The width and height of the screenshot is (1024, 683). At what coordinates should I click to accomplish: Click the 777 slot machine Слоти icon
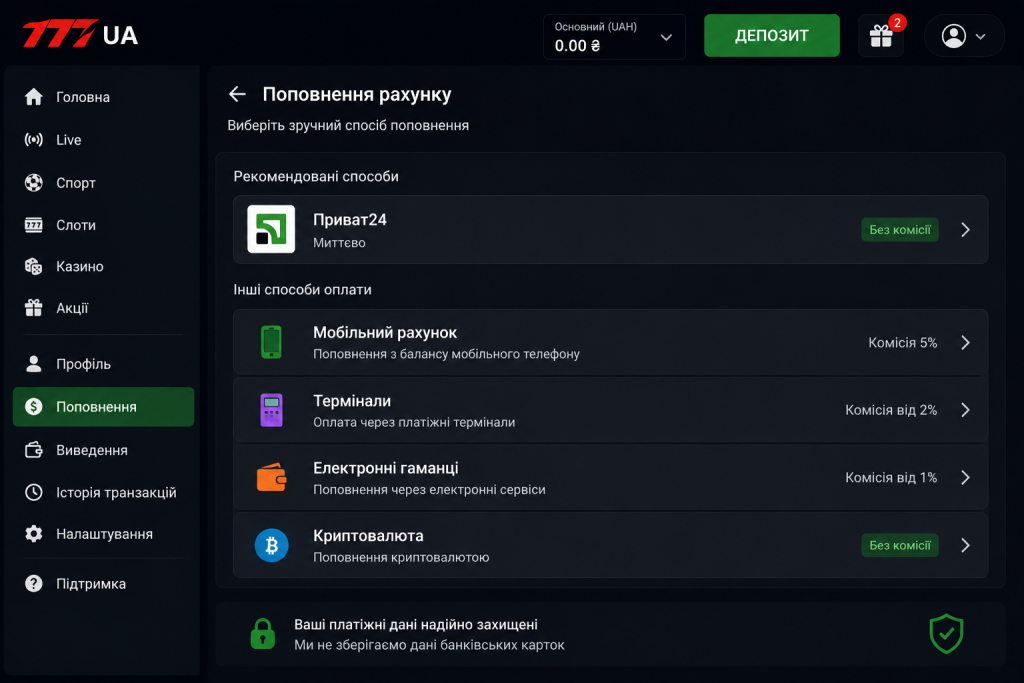tap(33, 225)
